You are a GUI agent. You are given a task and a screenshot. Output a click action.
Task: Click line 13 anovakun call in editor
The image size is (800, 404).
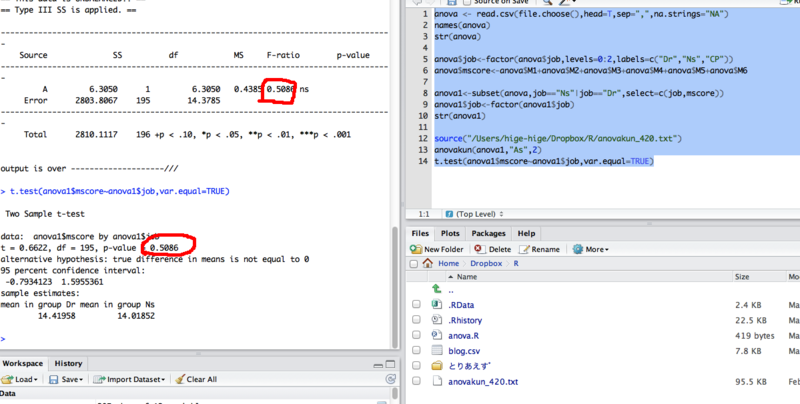[487, 150]
